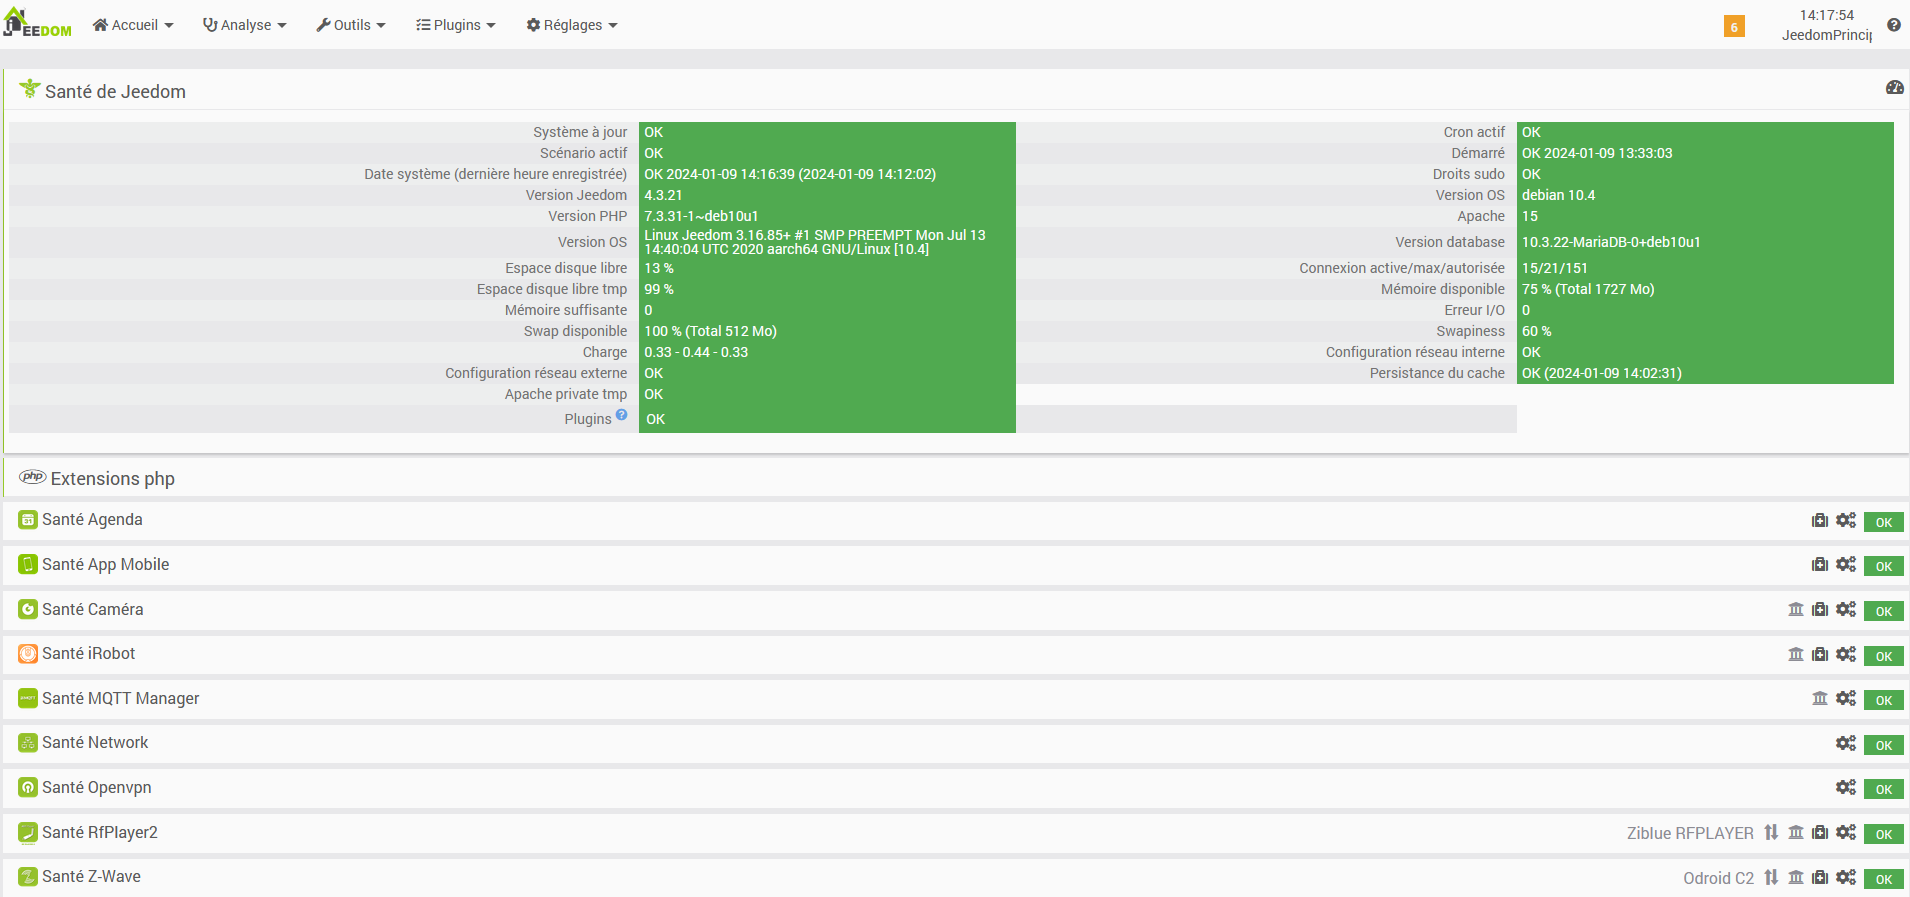Open configuration gears on Santé Caméra row
Screen dimensions: 1910x897
[x=1846, y=609]
